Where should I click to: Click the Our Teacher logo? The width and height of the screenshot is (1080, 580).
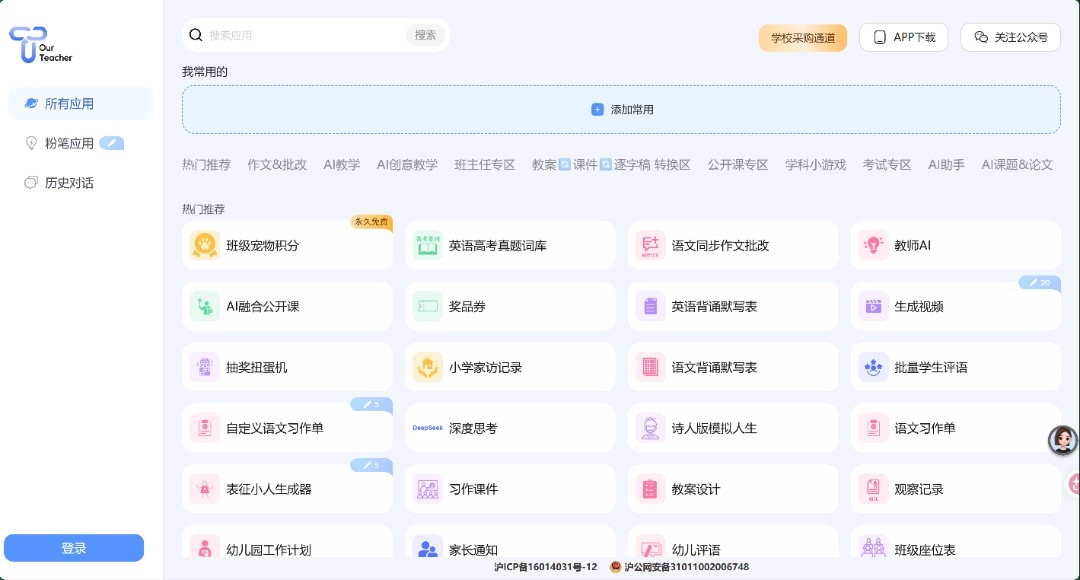click(40, 44)
